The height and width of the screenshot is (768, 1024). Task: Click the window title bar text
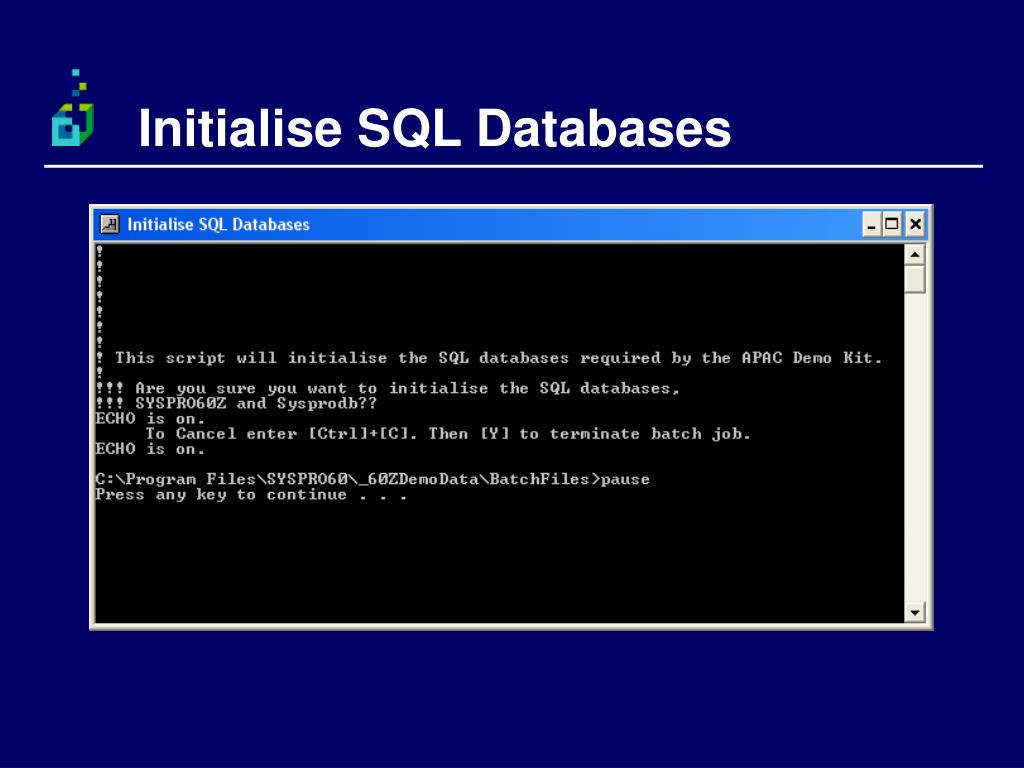[x=218, y=225]
